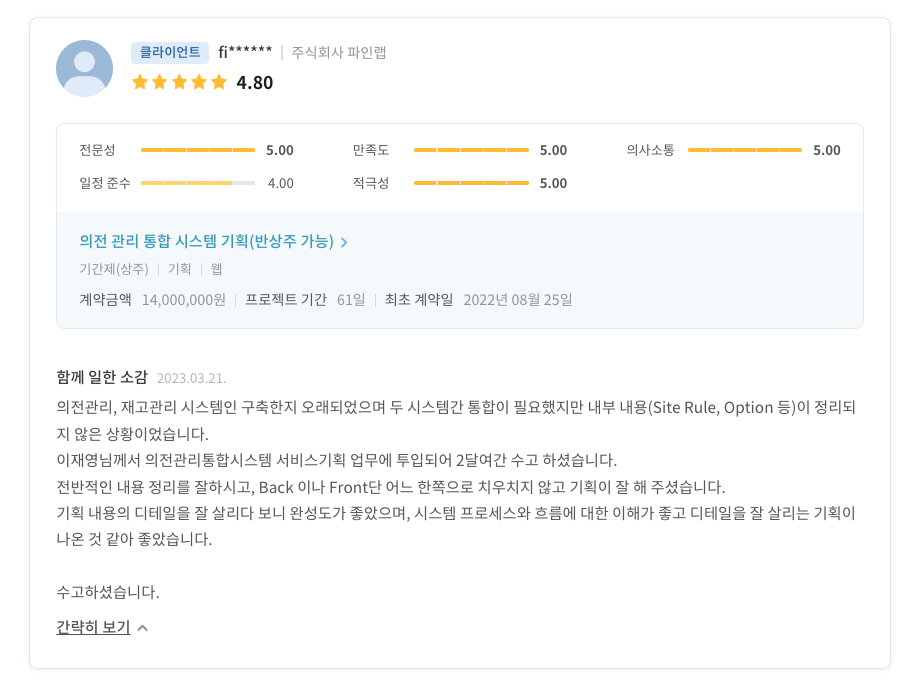921x684 pixels.
Task: Open the 의전 관리 통합 시스템 기획 project link
Action: [206, 241]
